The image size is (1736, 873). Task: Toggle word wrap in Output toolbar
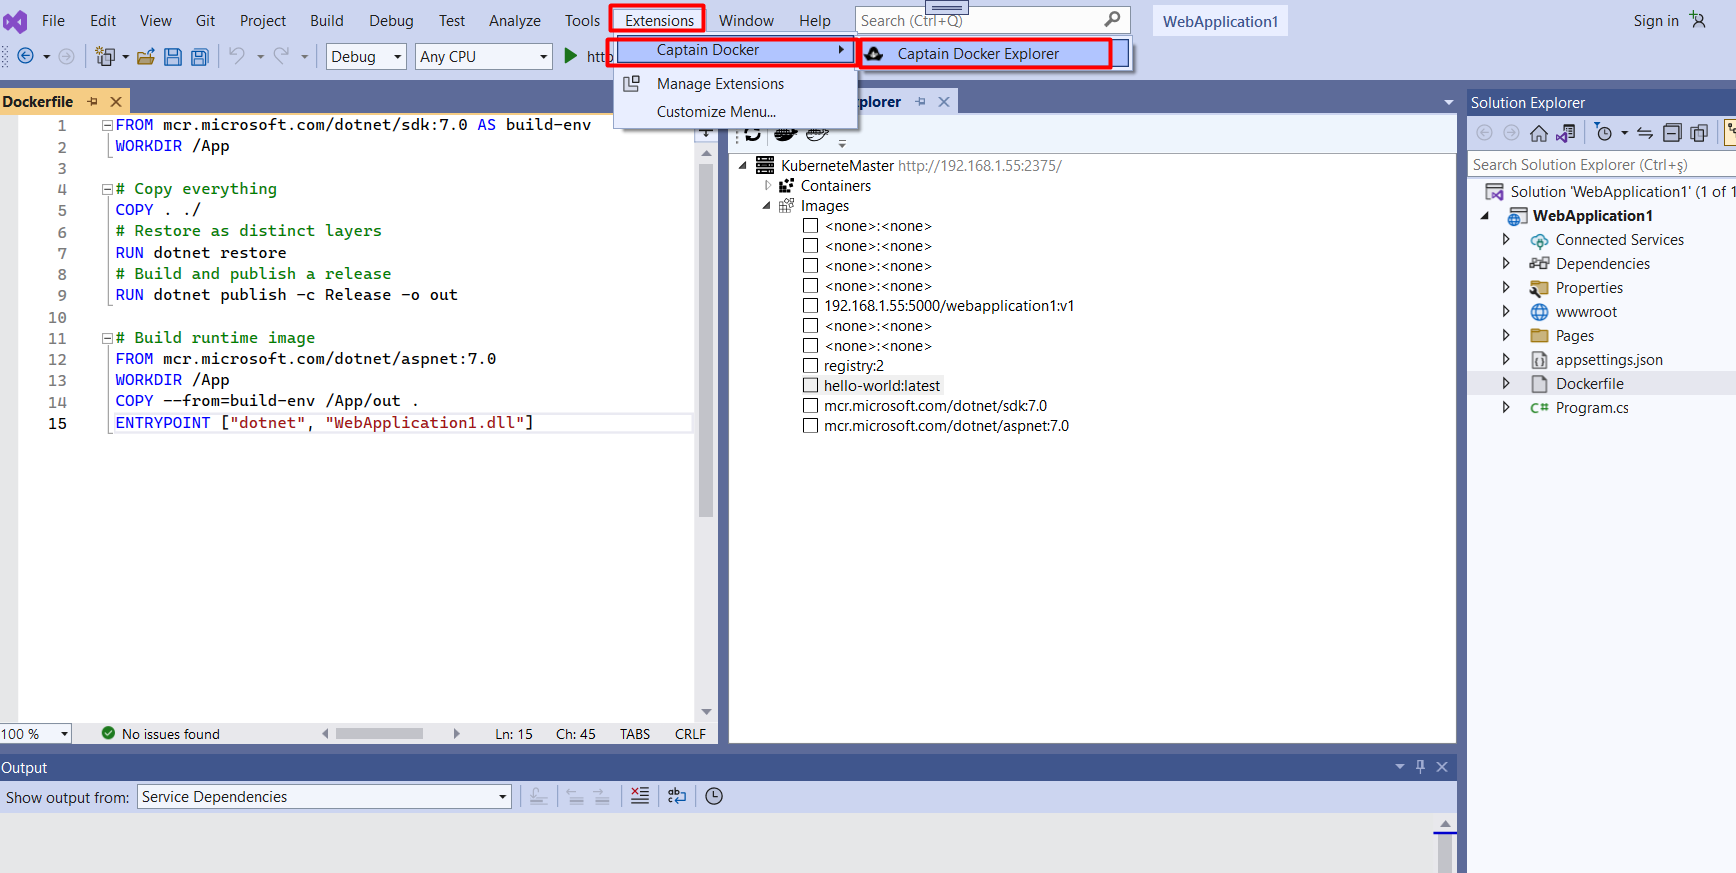677,796
